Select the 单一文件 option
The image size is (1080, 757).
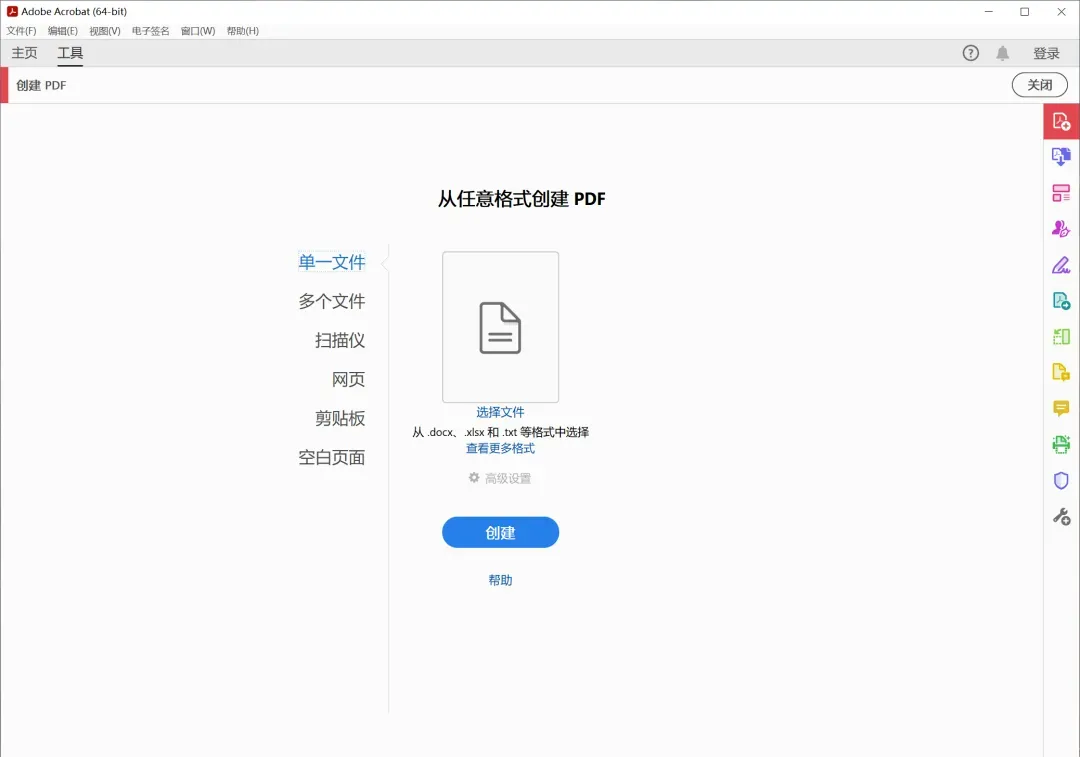click(x=332, y=262)
